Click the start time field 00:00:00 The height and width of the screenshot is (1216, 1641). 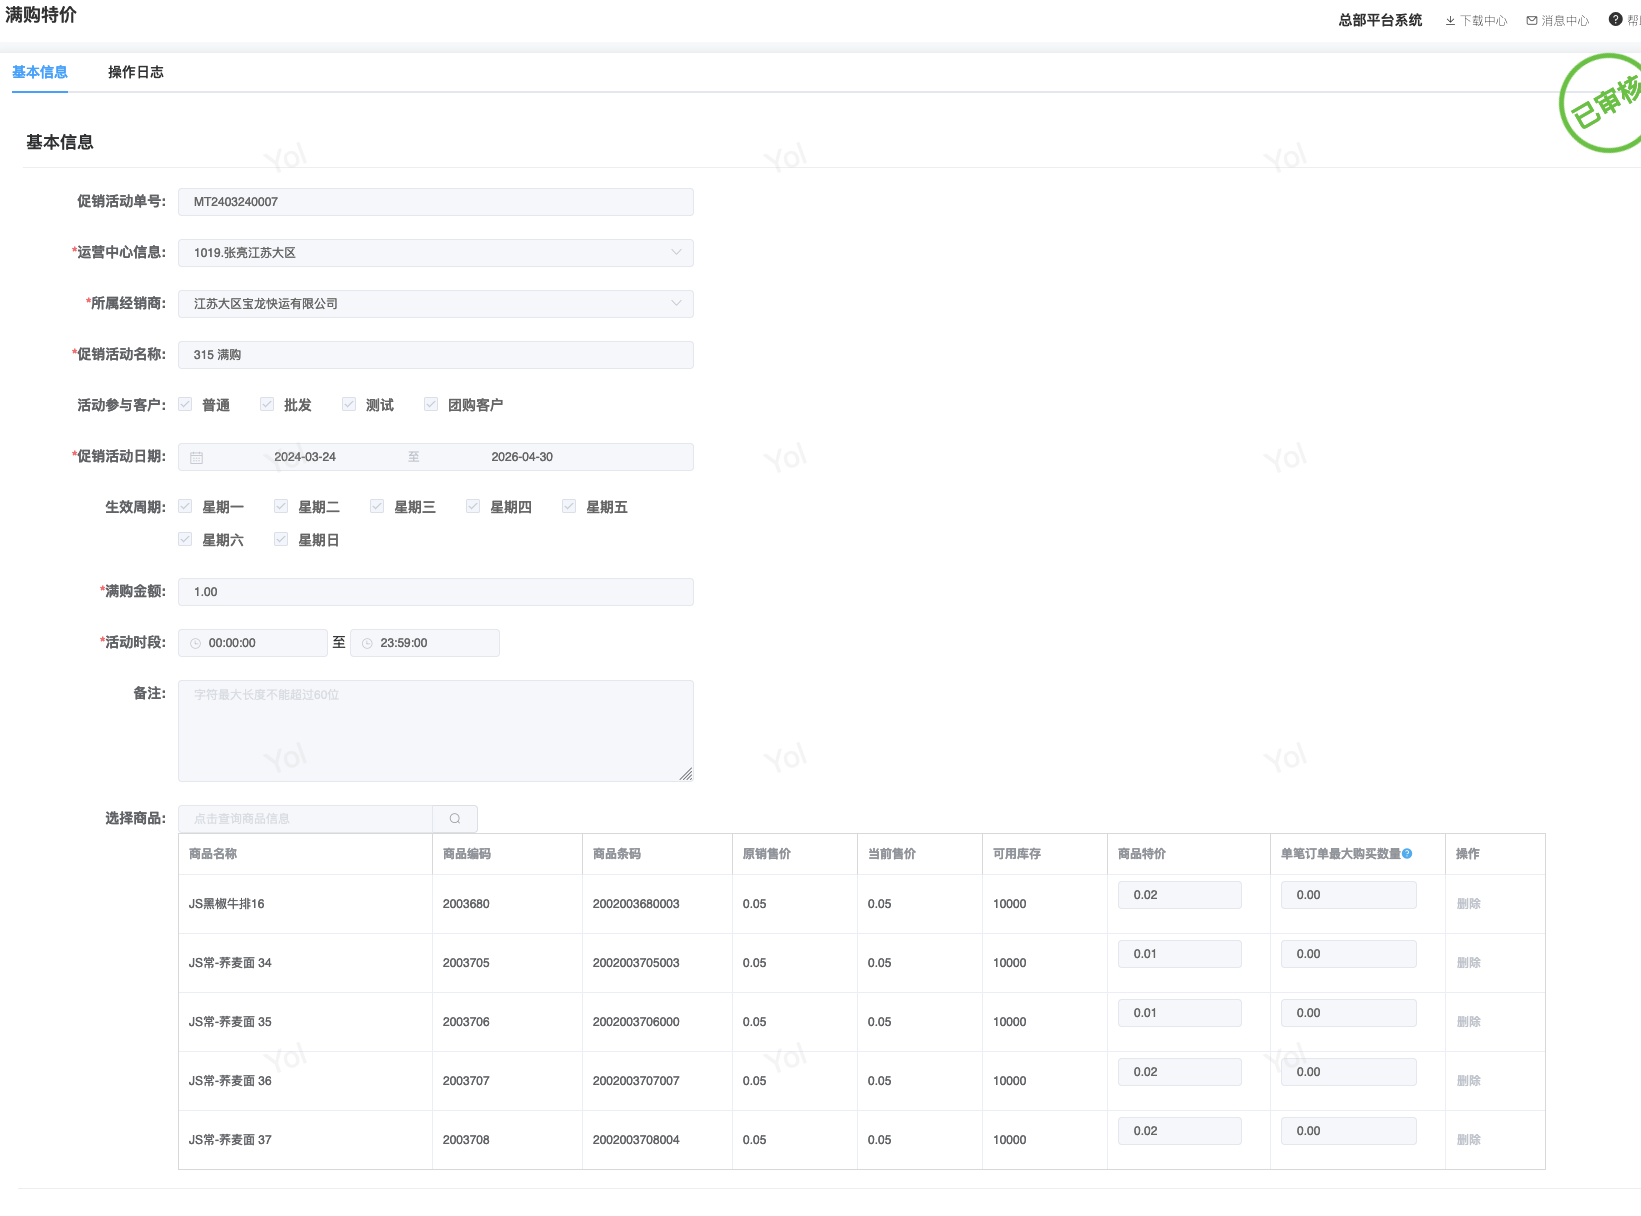coord(253,643)
